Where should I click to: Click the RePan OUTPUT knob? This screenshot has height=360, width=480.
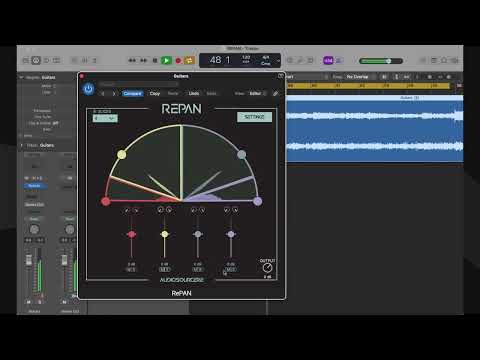tap(267, 268)
